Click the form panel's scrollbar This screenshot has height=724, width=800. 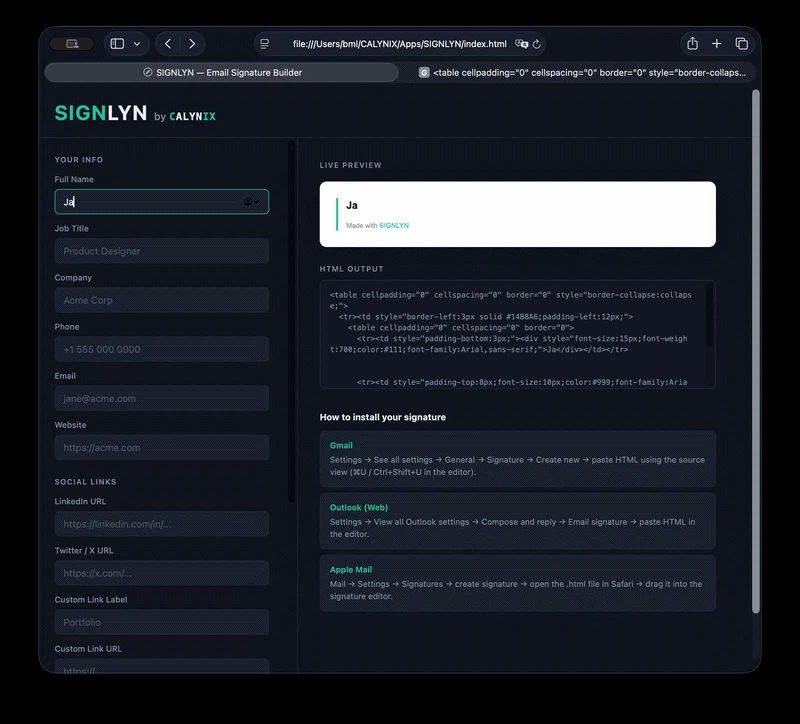coord(291,321)
